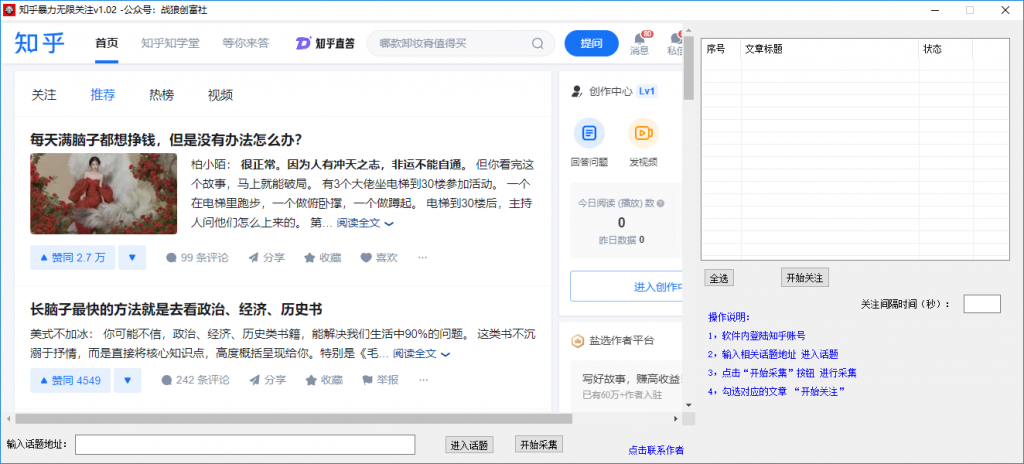Click the vertical scrollbar down arrow

coord(688,405)
